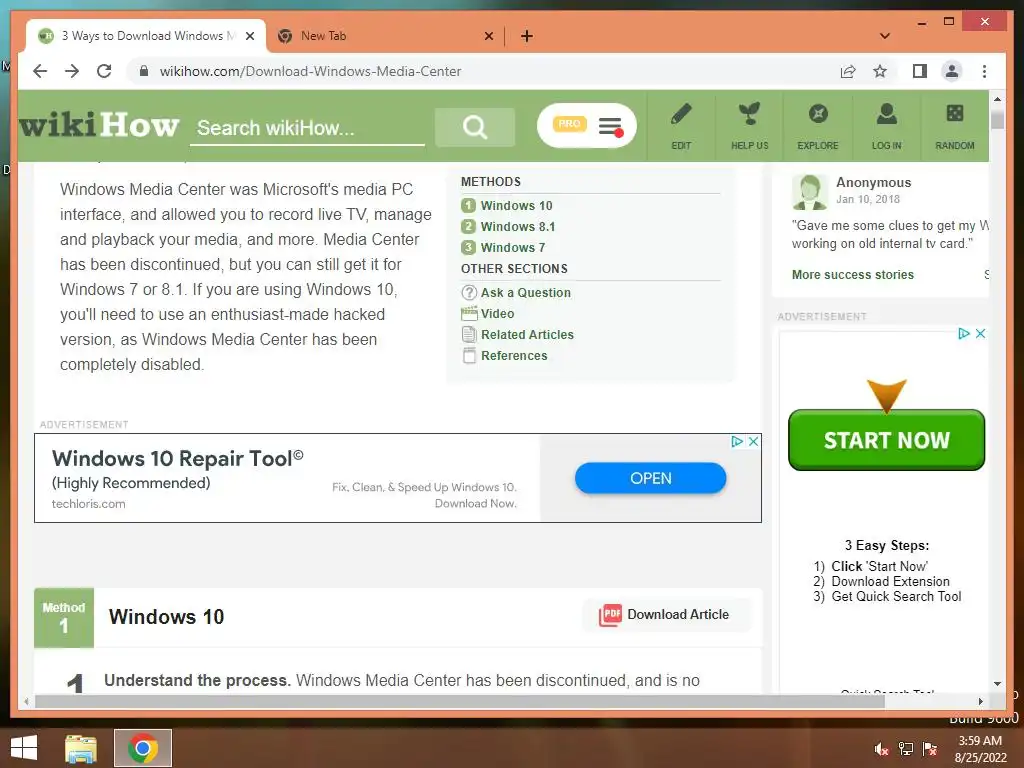Screen dimensions: 1024x768
Task: Close the New Tab tab
Action: pos(488,36)
